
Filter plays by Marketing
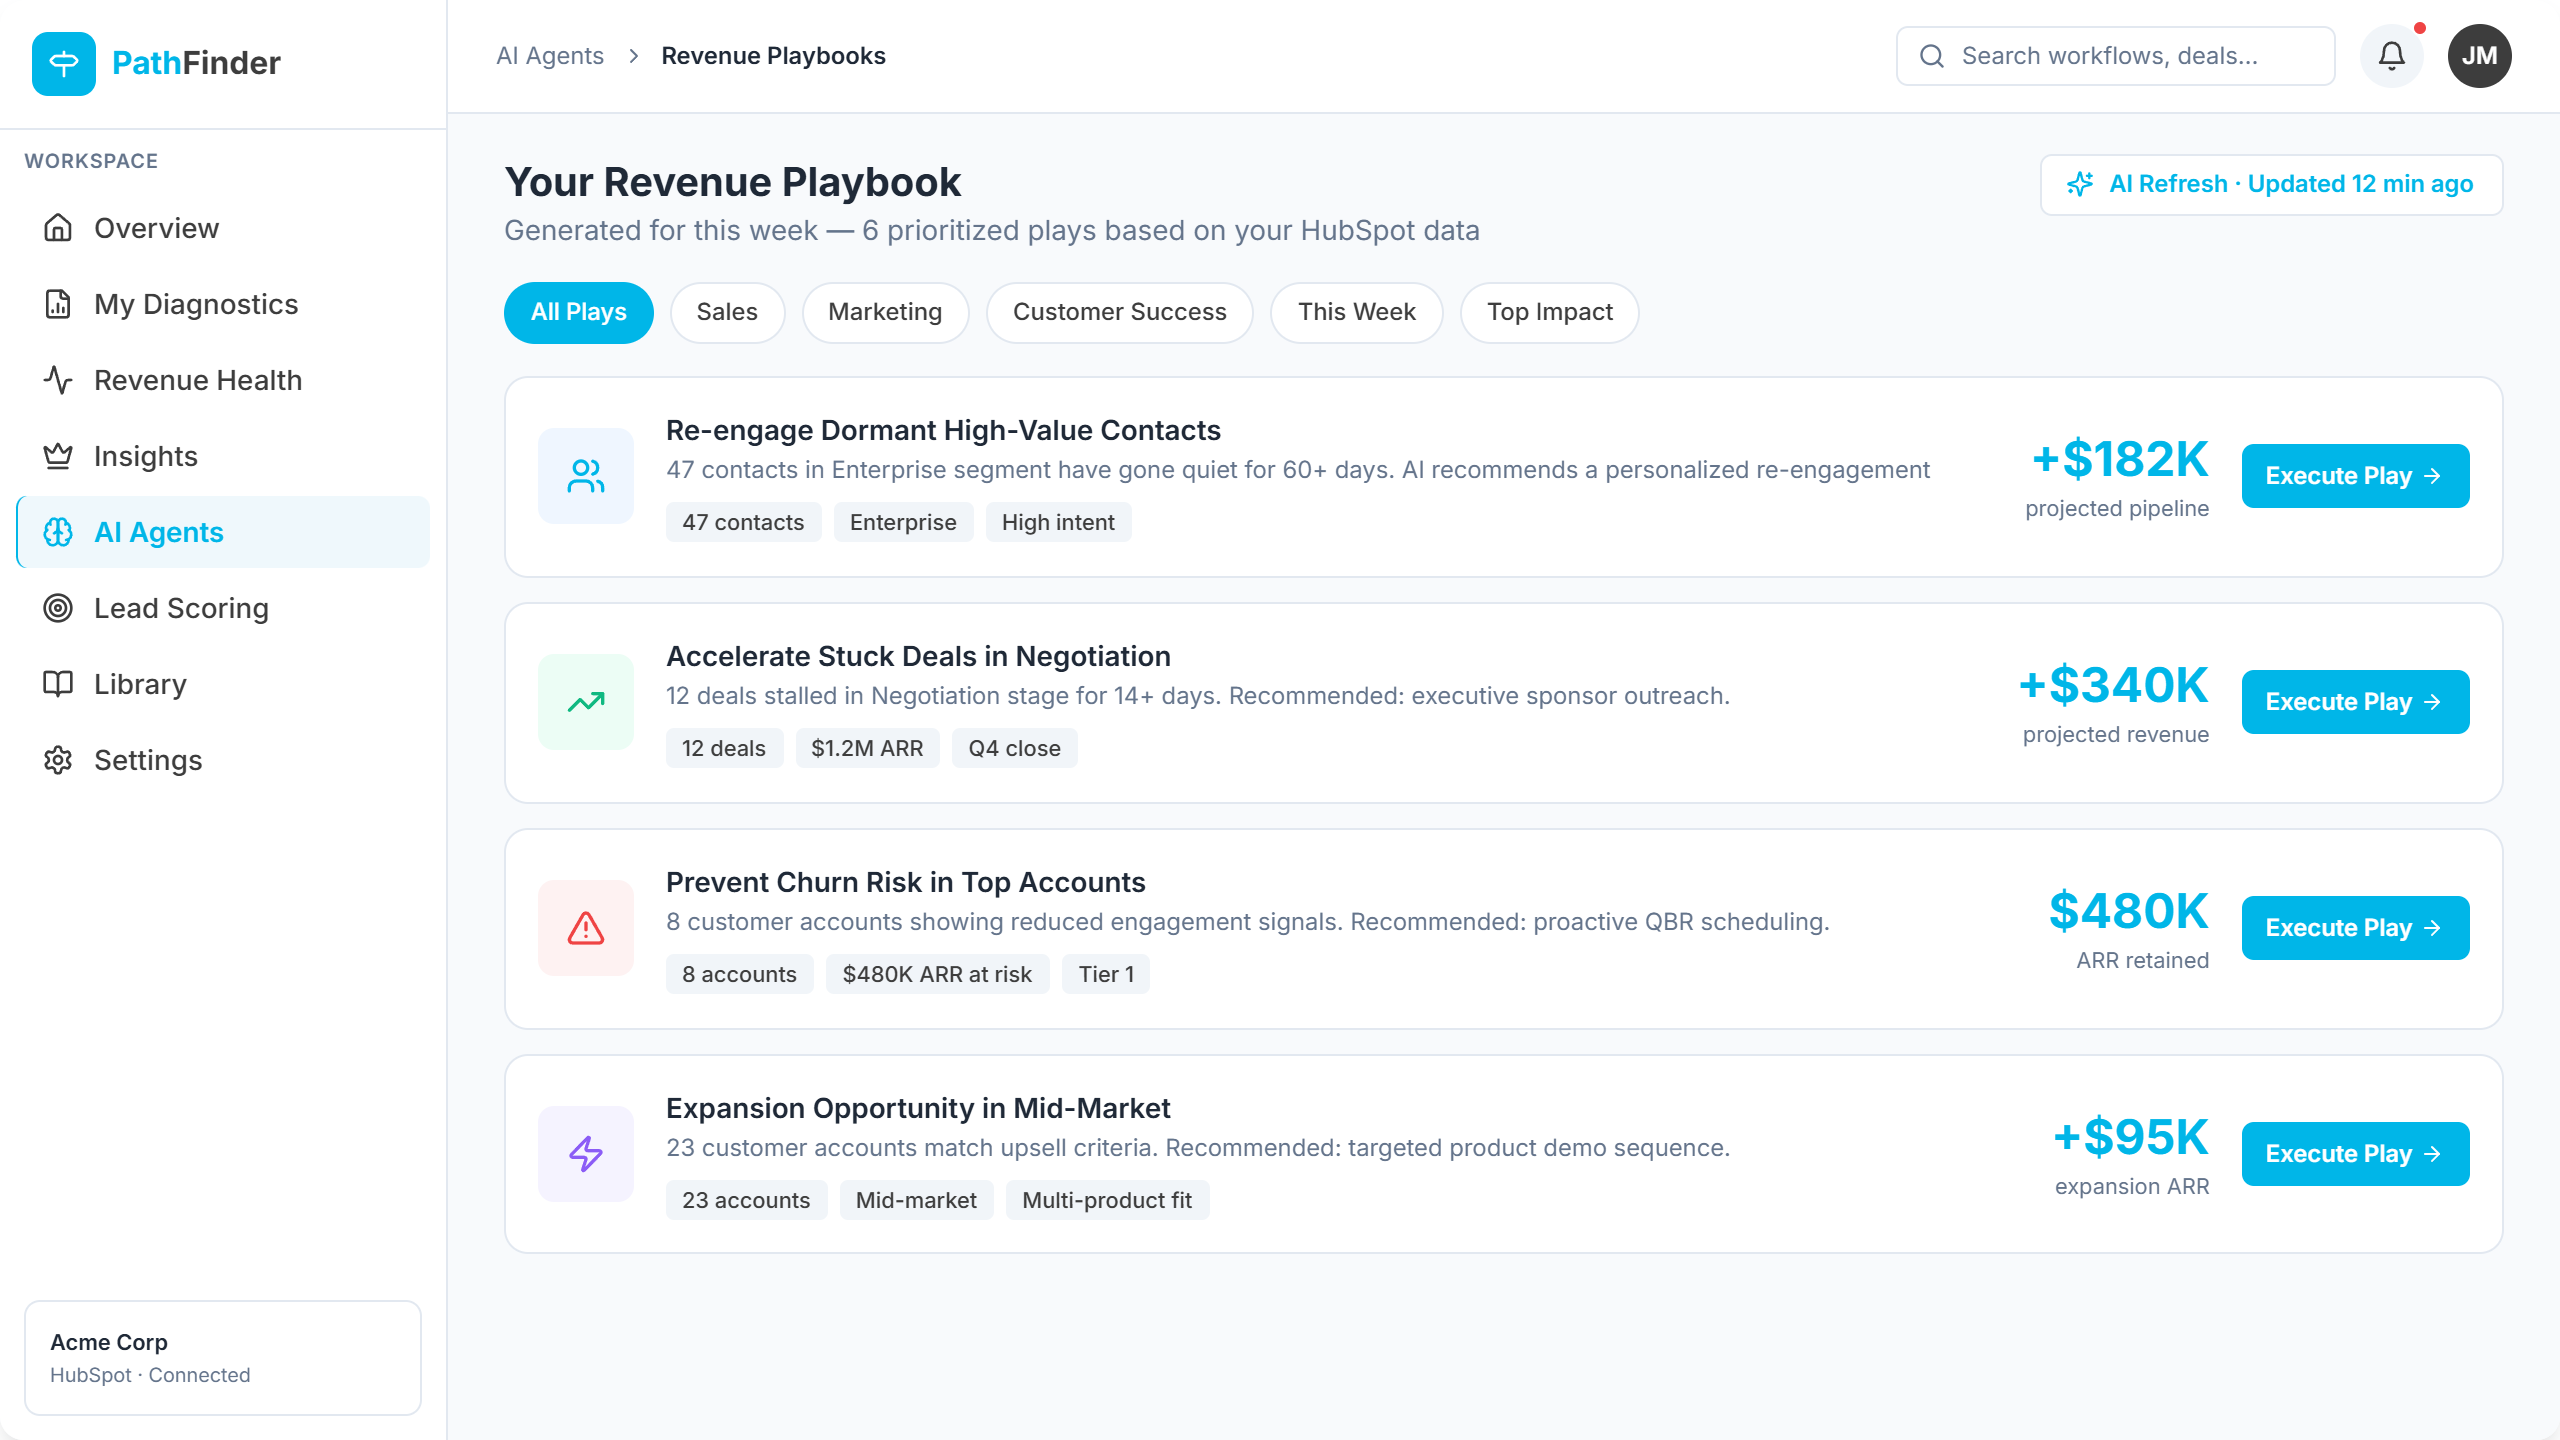885,313
